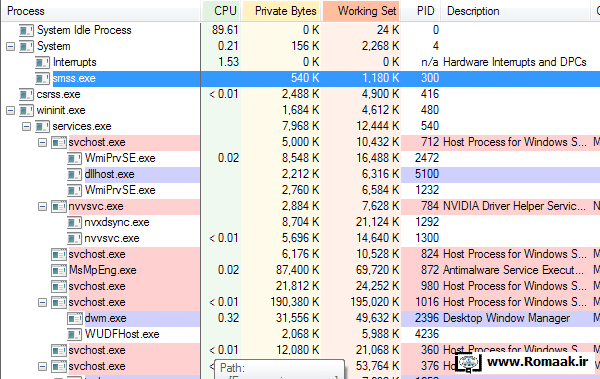Select the System Idle Process row
Screen dimensions: 600x379
click(x=300, y=30)
